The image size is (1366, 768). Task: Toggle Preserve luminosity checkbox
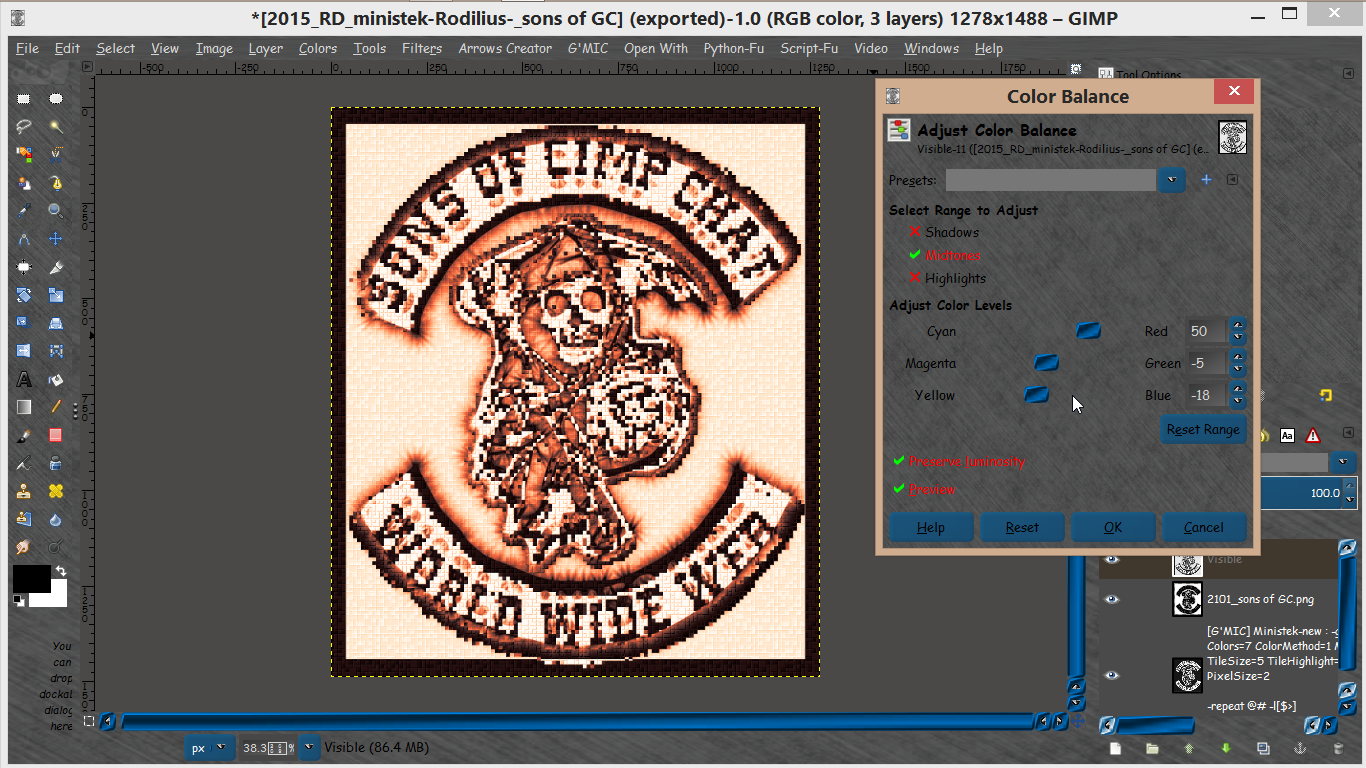click(959, 461)
